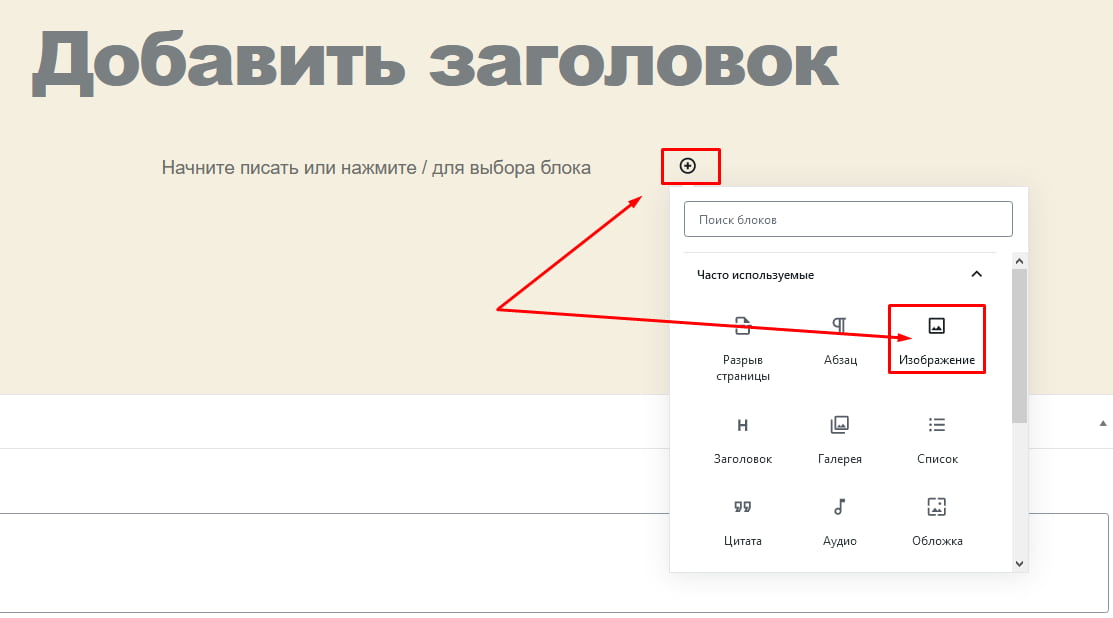The width and height of the screenshot is (1113, 618).
Task: Insert an Audio block (Аудио)
Action: (840, 522)
